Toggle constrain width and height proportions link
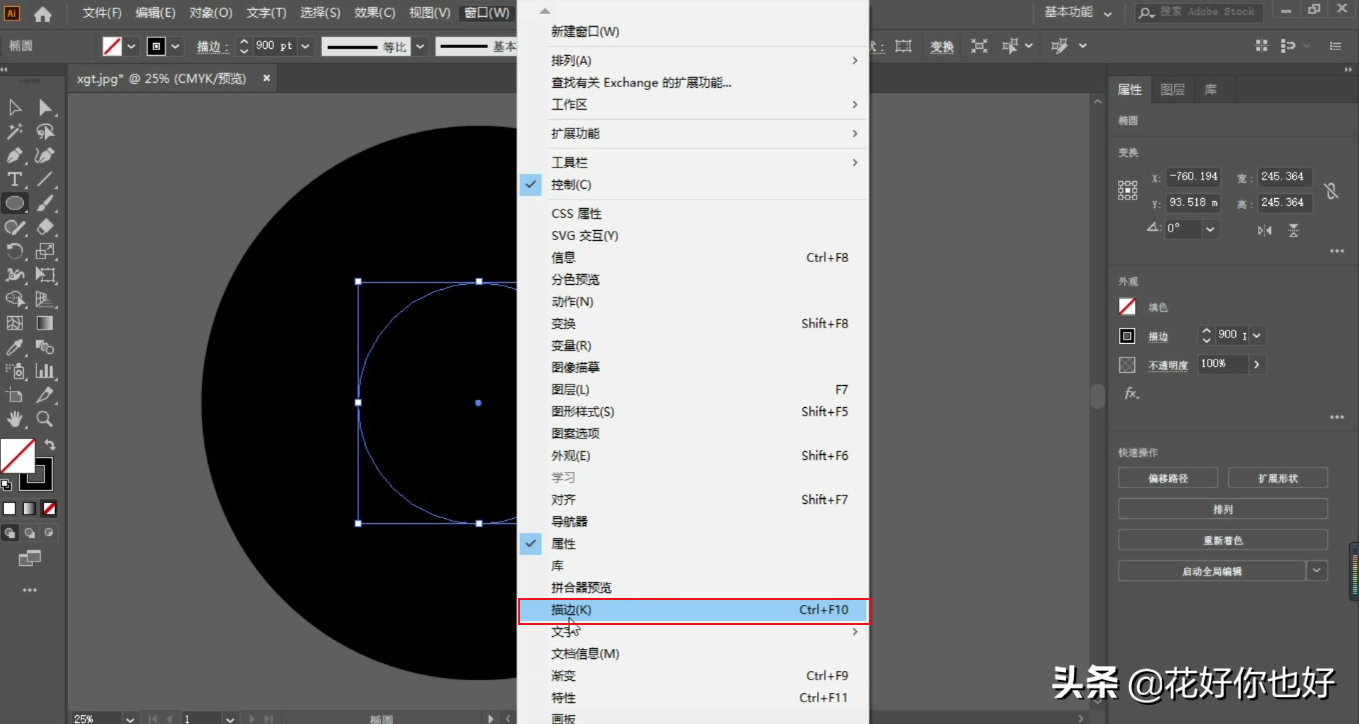Screen dimensions: 1359x724 pyautogui.click(x=1330, y=190)
